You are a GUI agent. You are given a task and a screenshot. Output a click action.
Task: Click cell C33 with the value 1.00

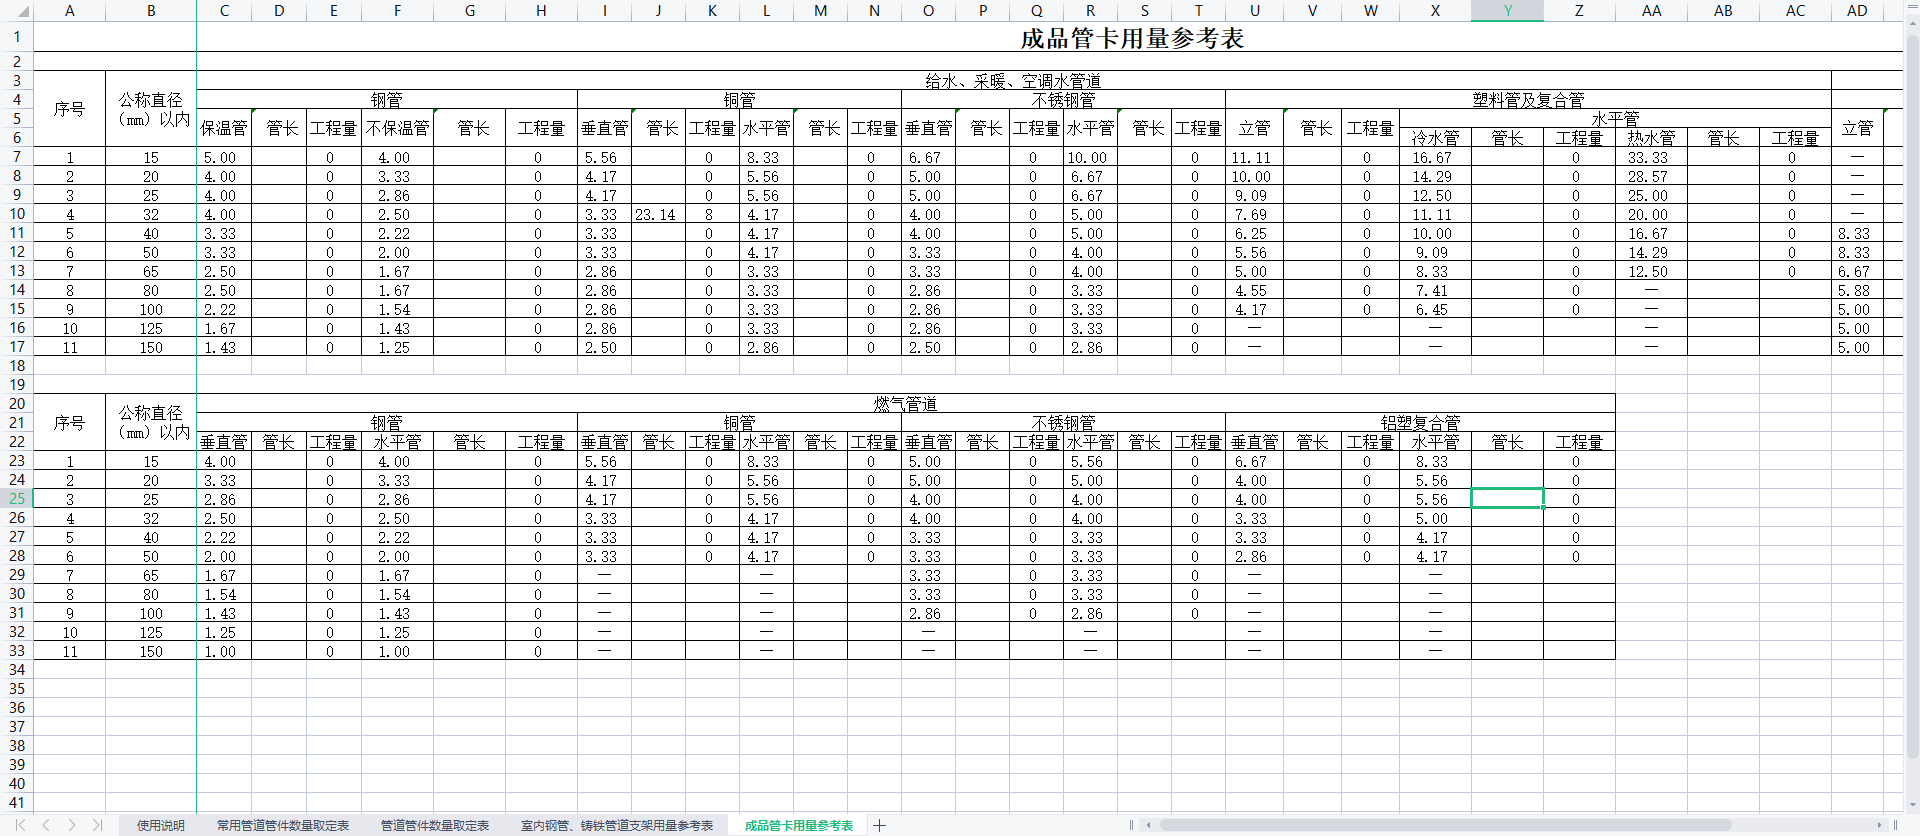click(224, 651)
